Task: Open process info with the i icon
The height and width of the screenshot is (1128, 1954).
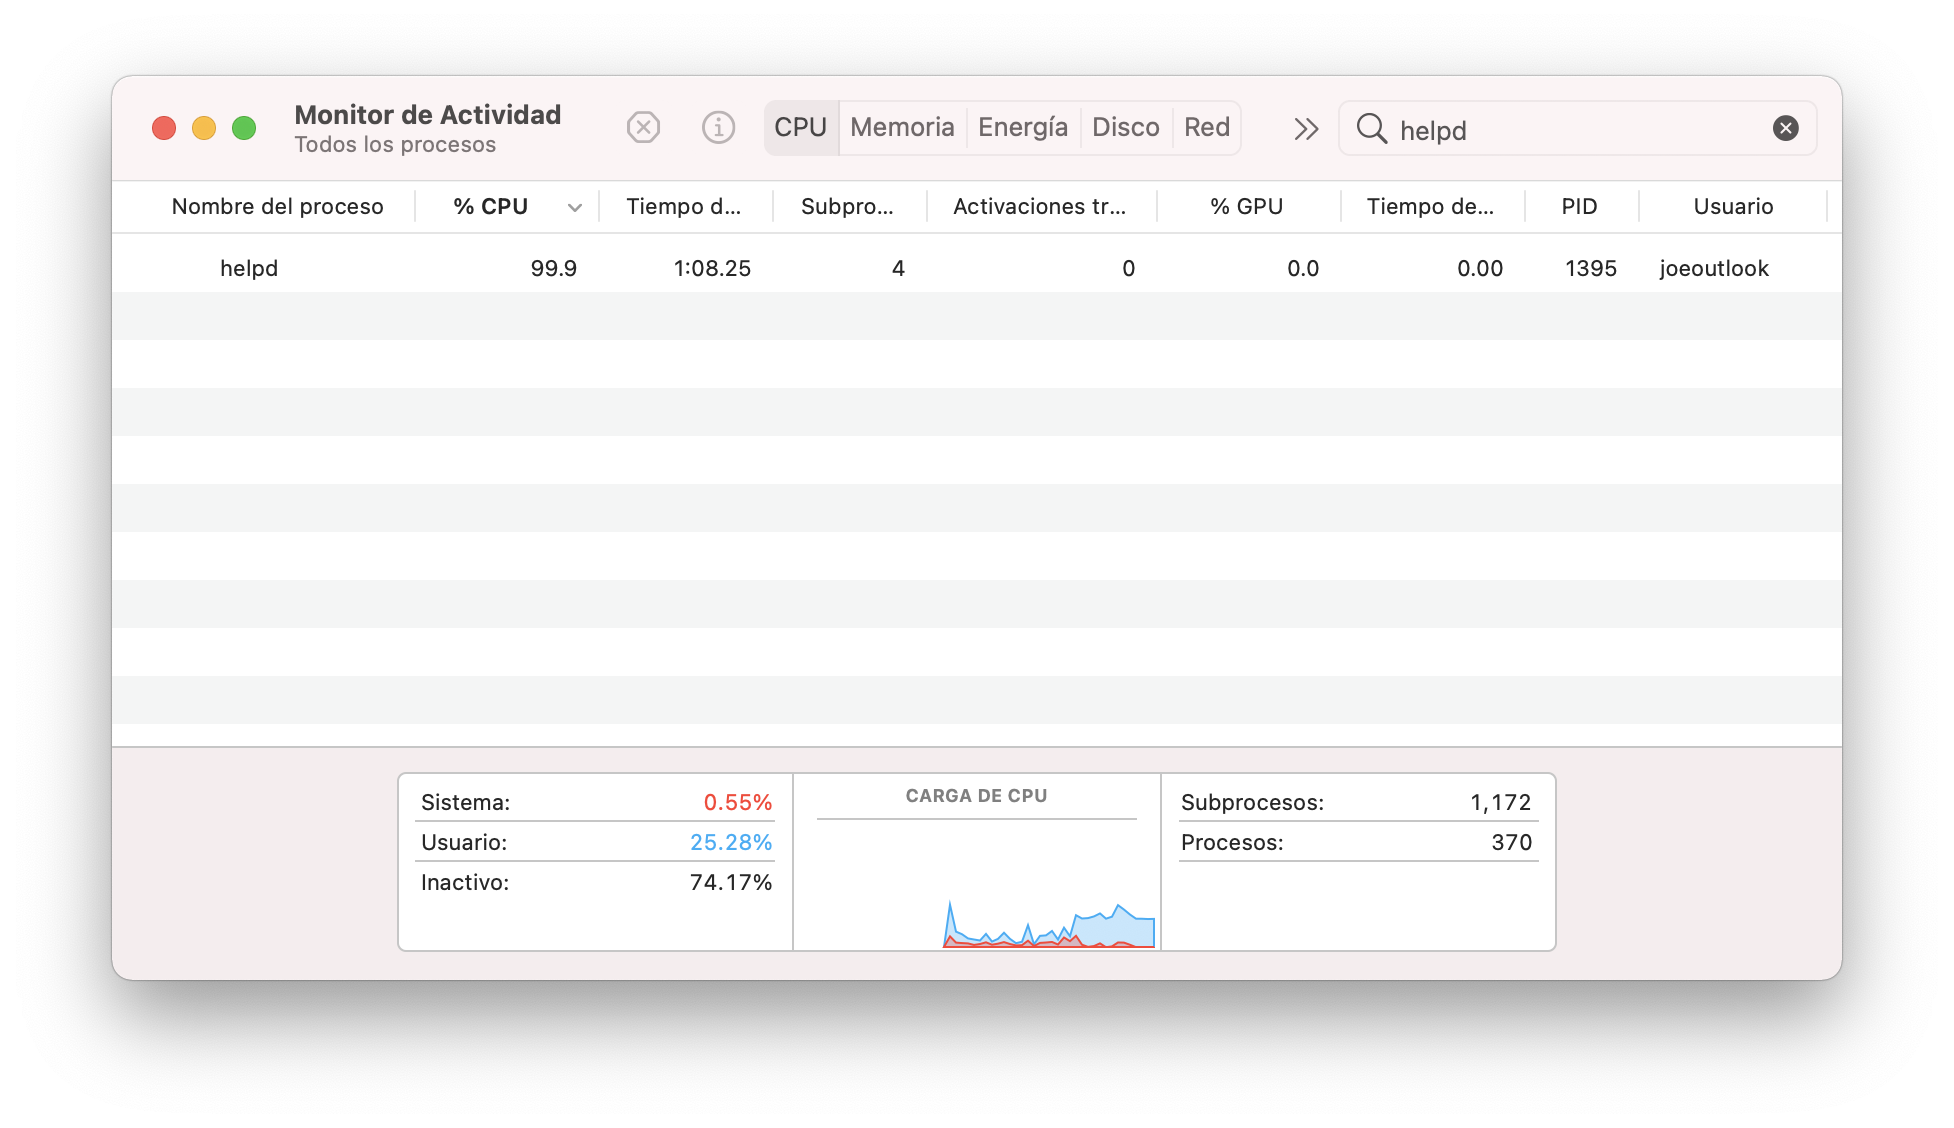Action: point(718,128)
